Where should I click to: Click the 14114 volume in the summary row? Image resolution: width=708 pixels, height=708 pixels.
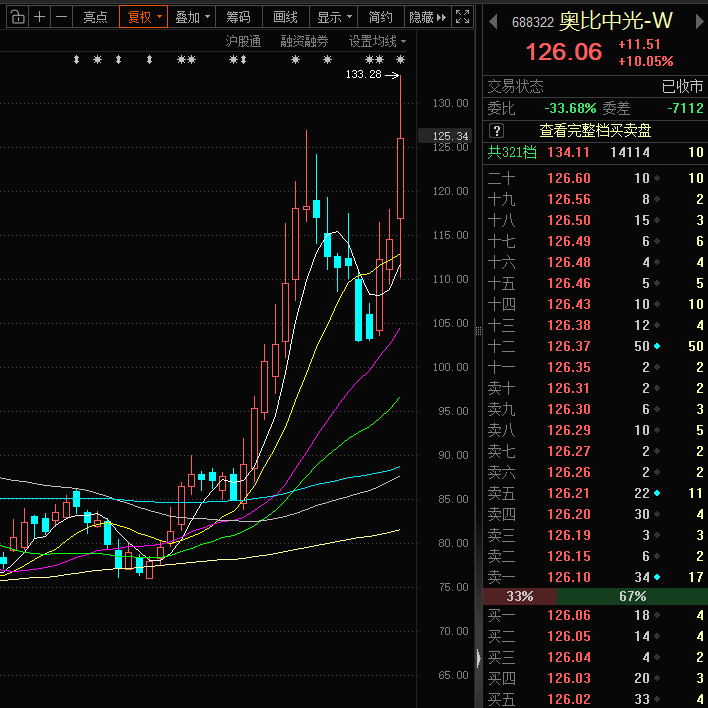tap(630, 152)
